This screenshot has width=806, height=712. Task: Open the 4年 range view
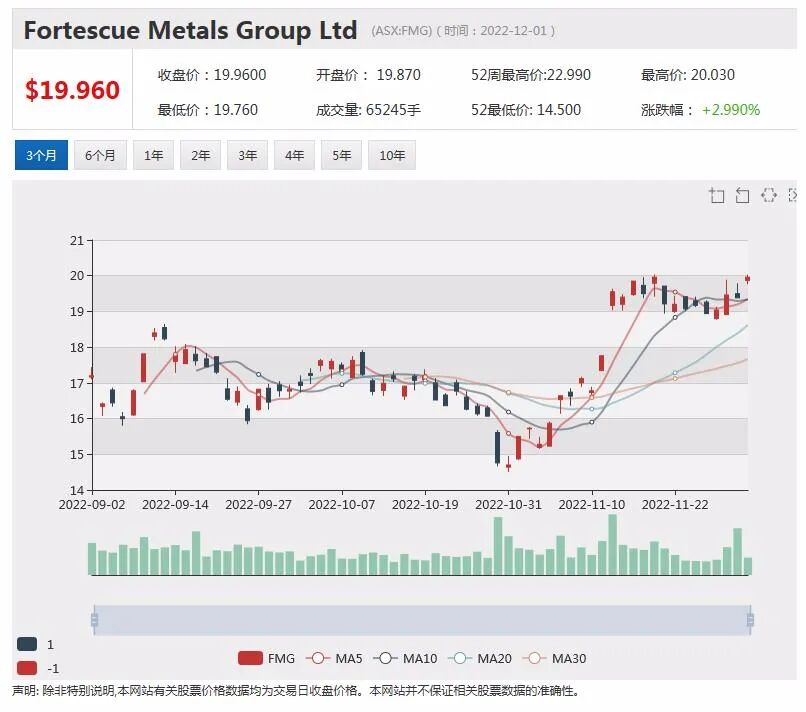pyautogui.click(x=294, y=155)
